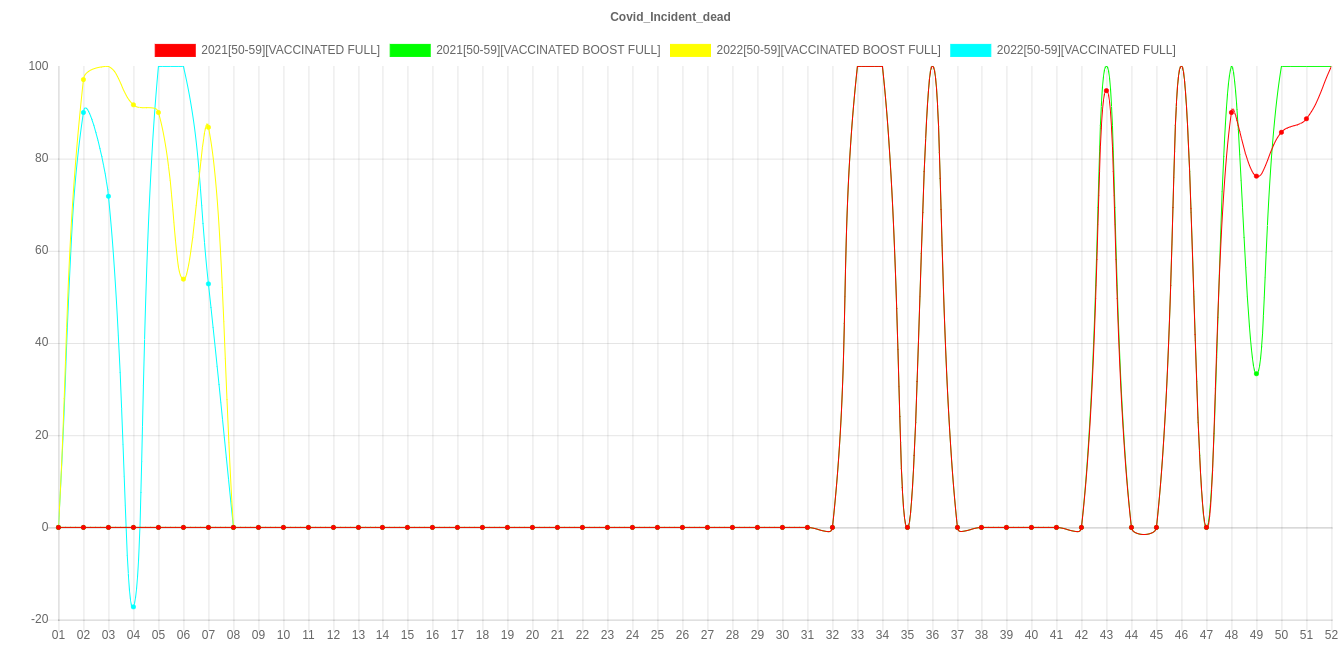
Task: Click the Covid_incident_dead chart title
Action: click(670, 17)
